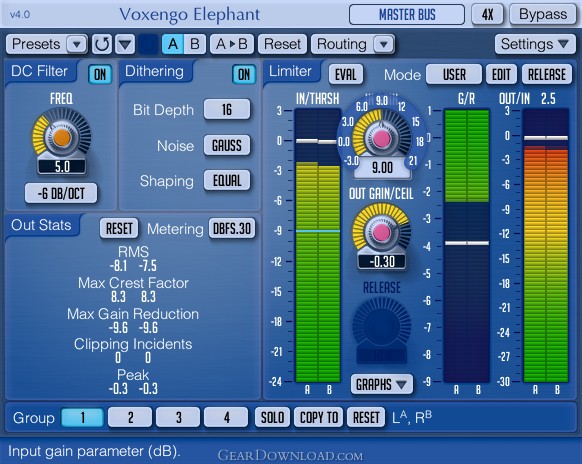Open the Routing menu
582x464 pixels.
[342, 44]
